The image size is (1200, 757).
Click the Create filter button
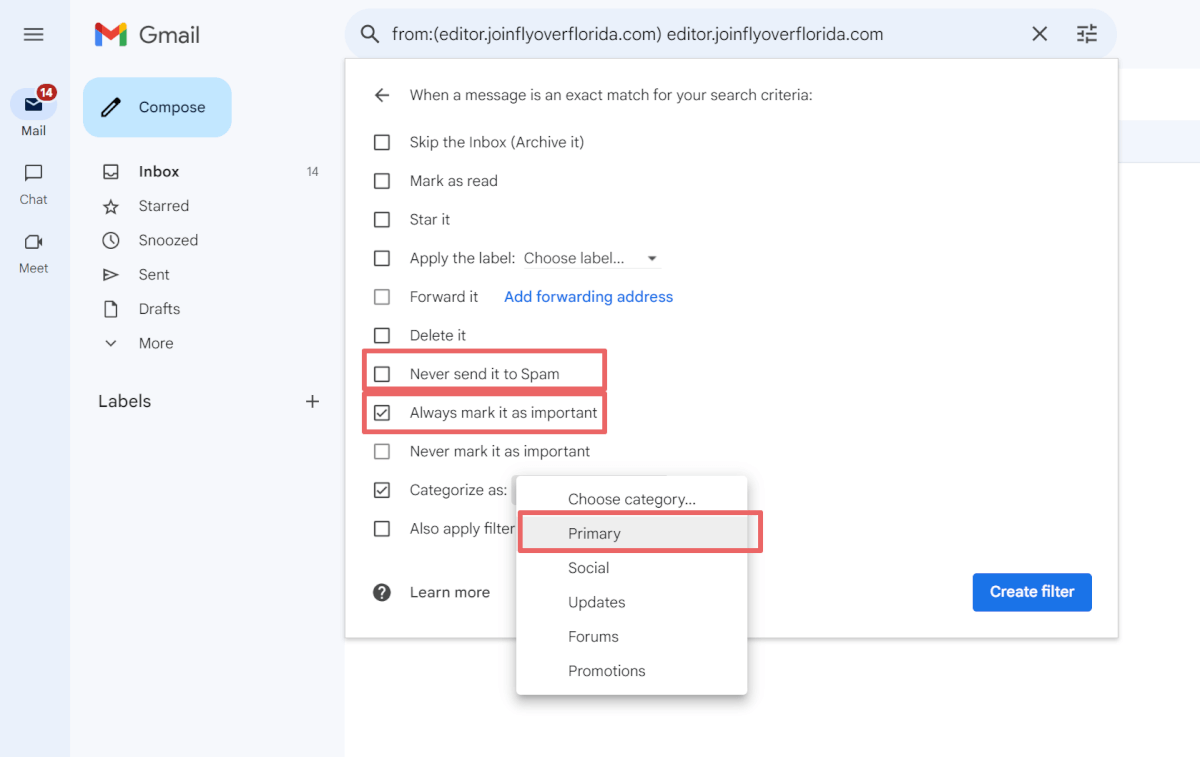tap(1032, 592)
